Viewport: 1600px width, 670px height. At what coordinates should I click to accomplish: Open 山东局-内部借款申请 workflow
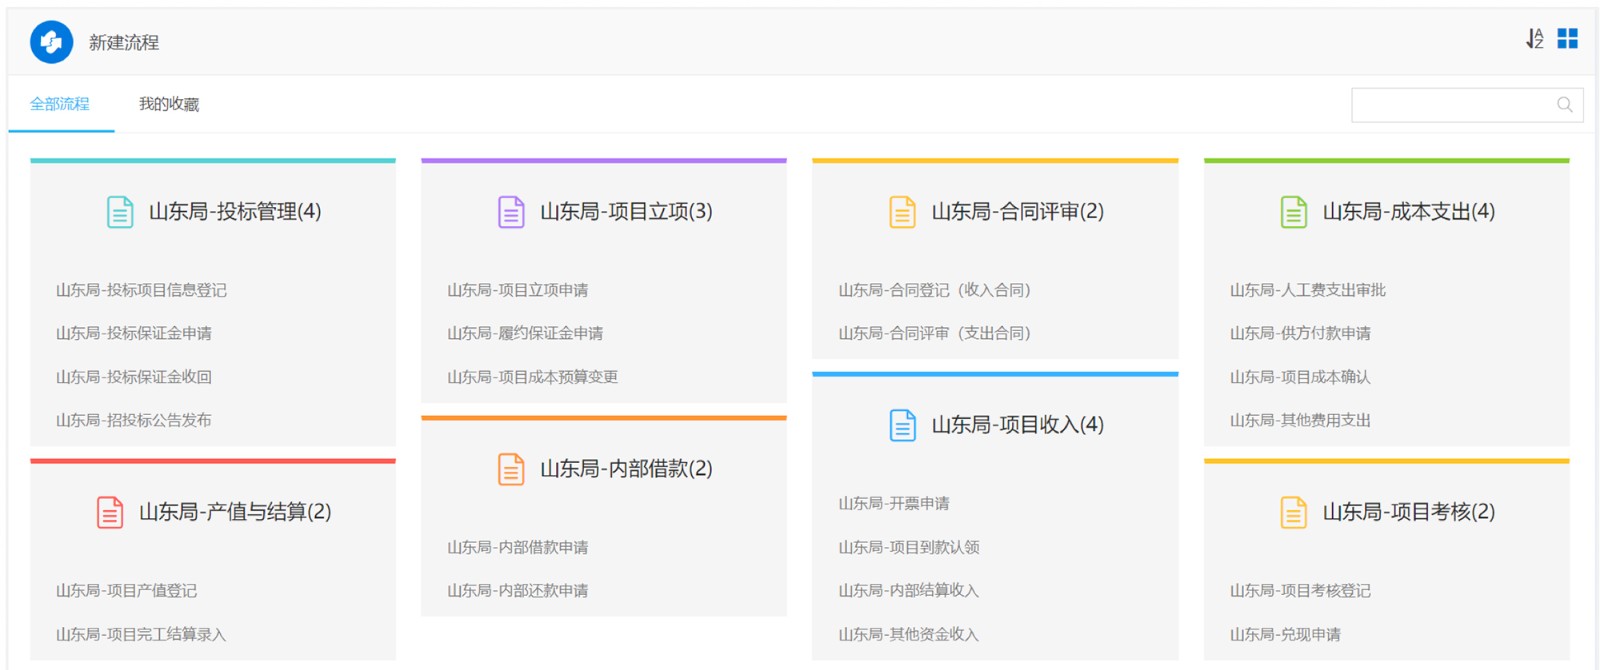pyautogui.click(x=518, y=547)
